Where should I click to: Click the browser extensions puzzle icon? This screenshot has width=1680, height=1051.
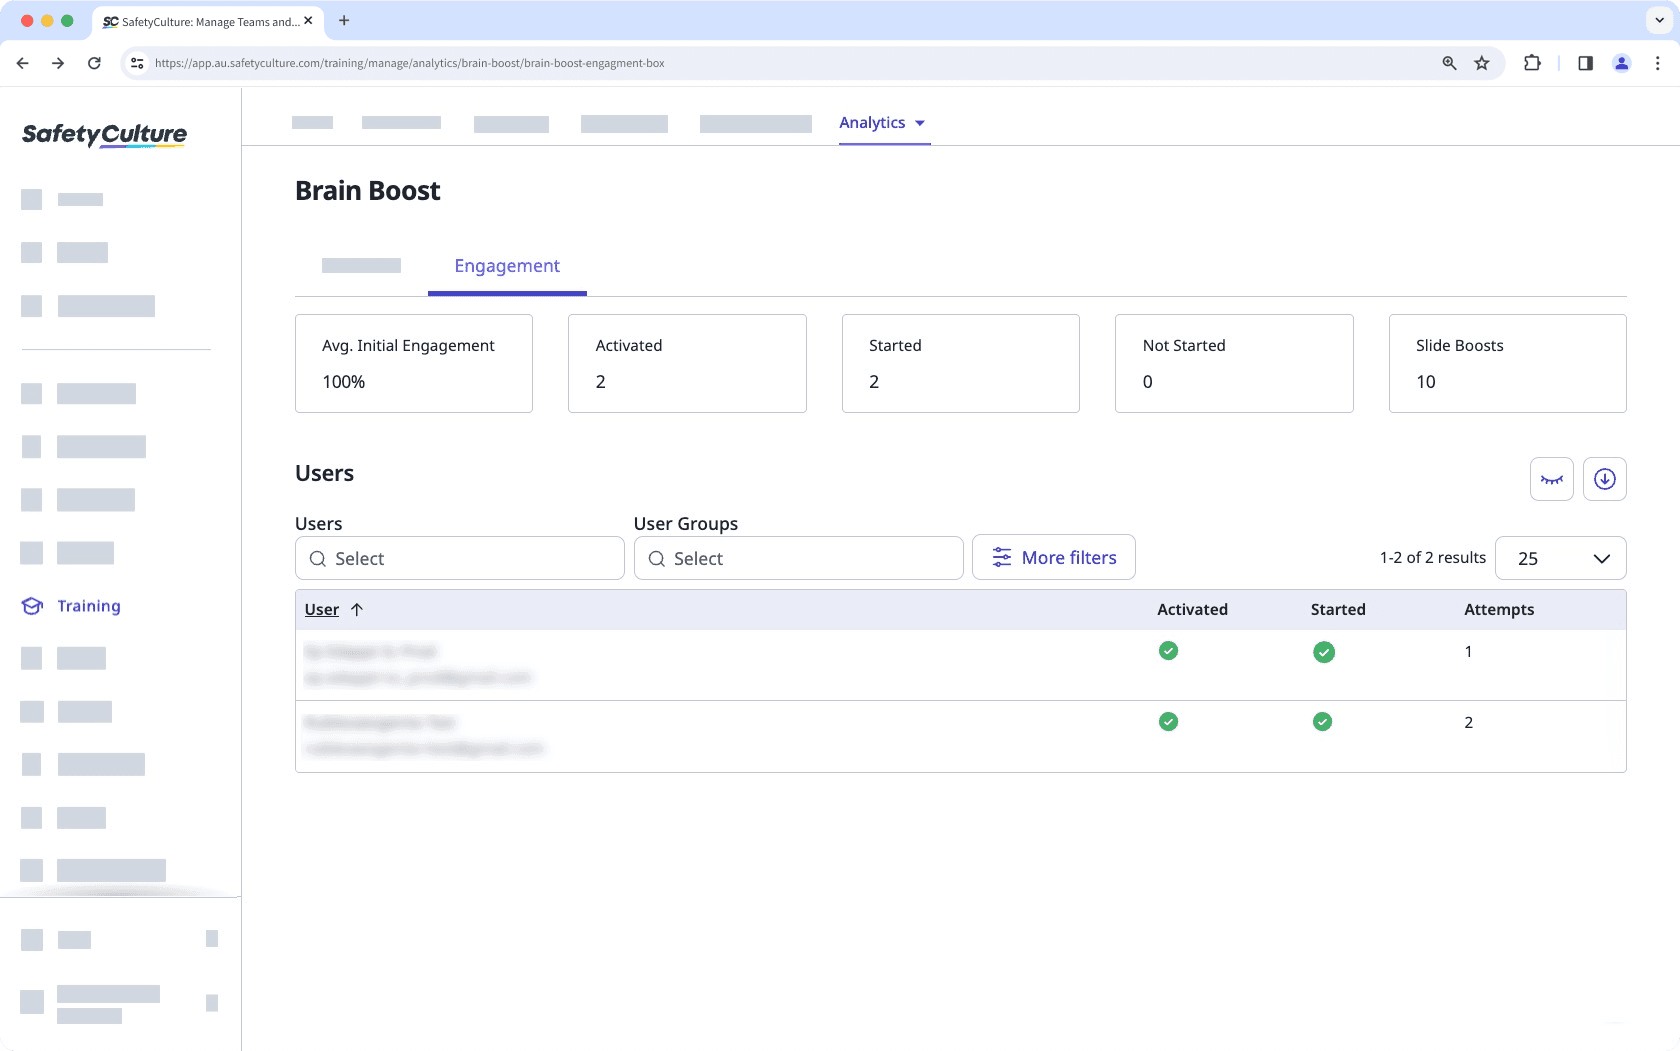coord(1531,62)
